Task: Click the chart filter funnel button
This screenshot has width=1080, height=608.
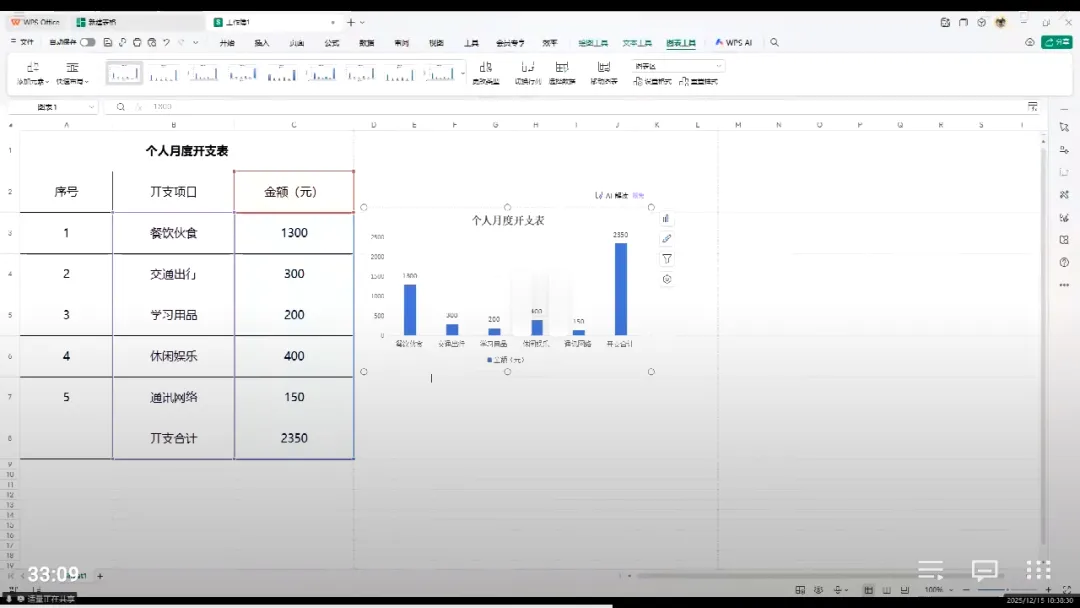Action: 666,259
